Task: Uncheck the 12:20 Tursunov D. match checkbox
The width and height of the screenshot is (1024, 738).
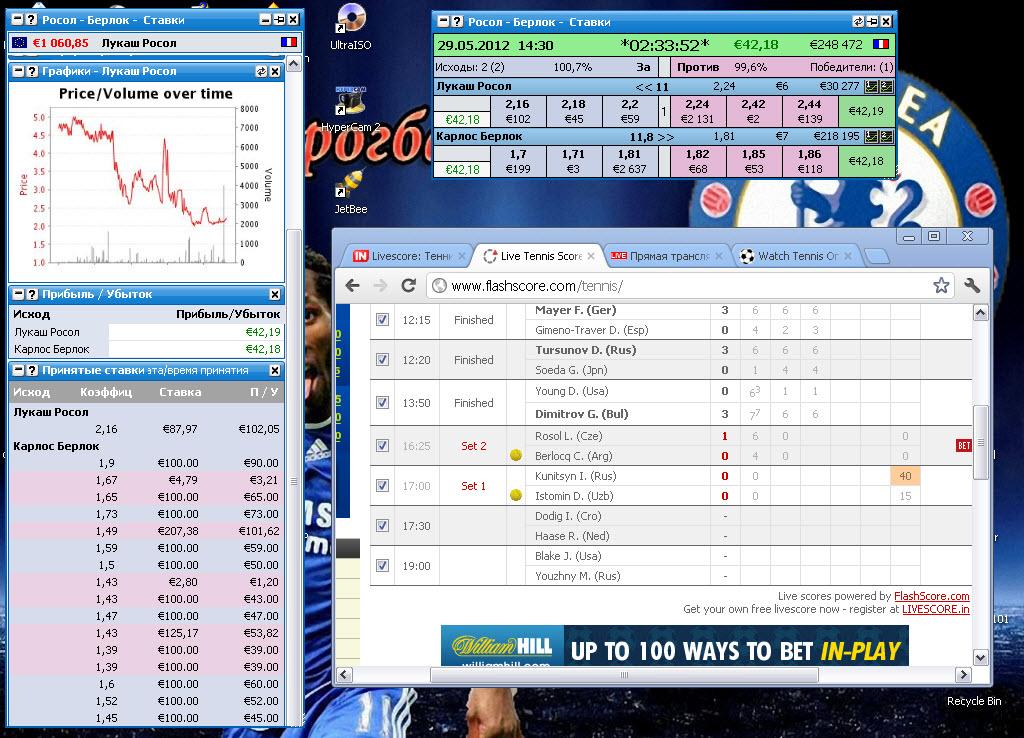Action: click(383, 359)
